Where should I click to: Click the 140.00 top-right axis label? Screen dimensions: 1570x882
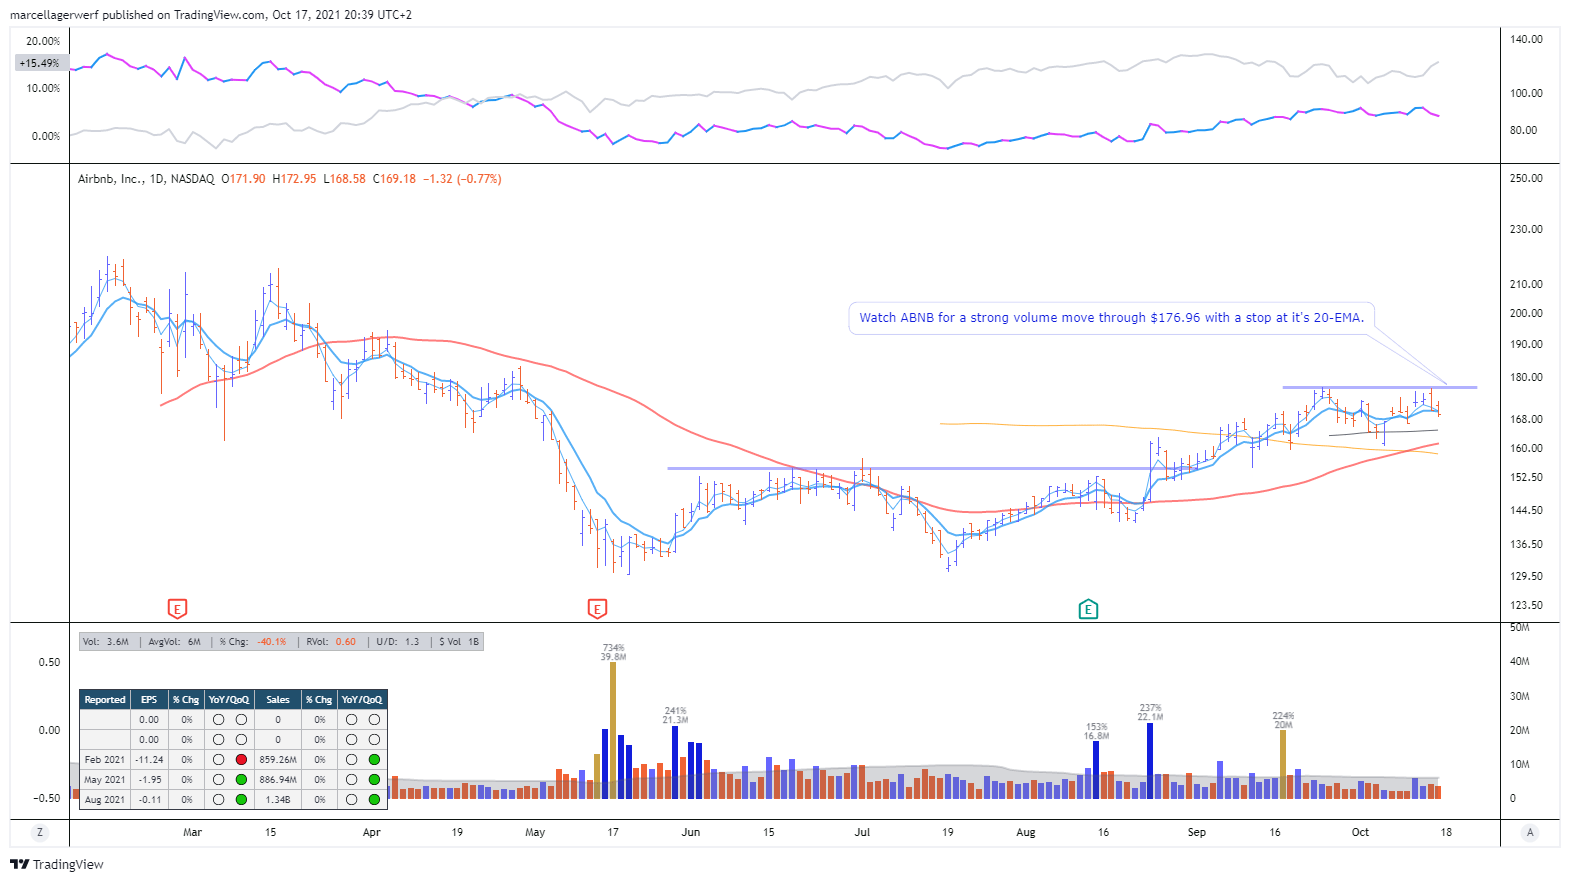[x=1526, y=39]
